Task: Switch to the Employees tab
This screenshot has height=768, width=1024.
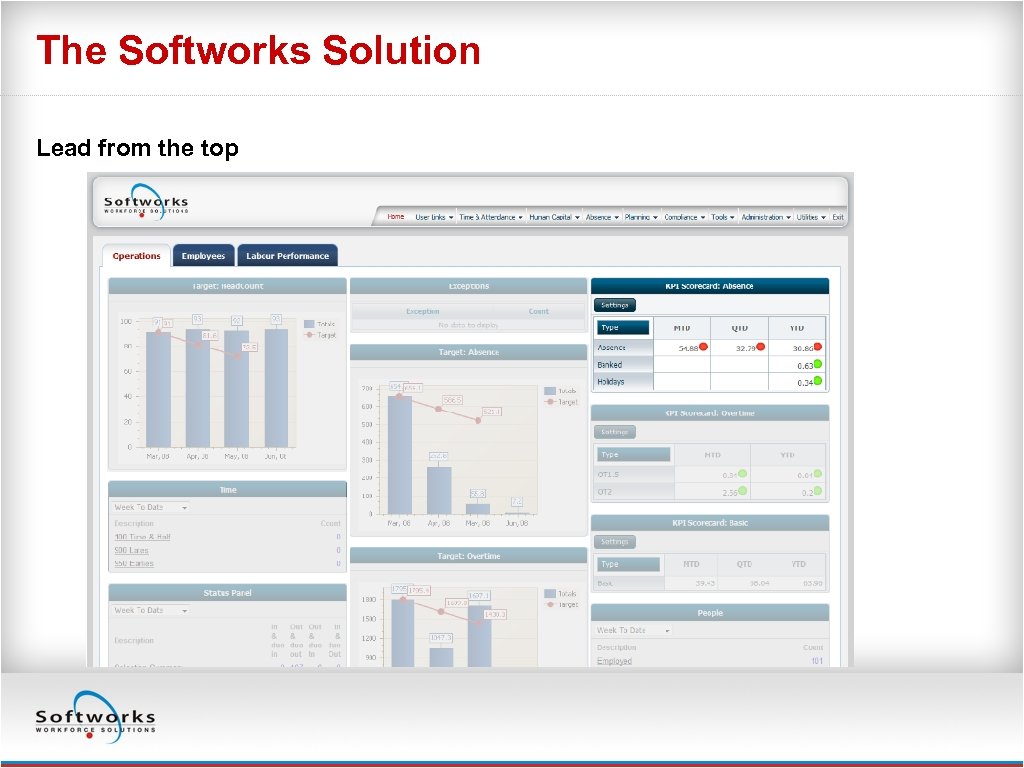Action: (203, 255)
